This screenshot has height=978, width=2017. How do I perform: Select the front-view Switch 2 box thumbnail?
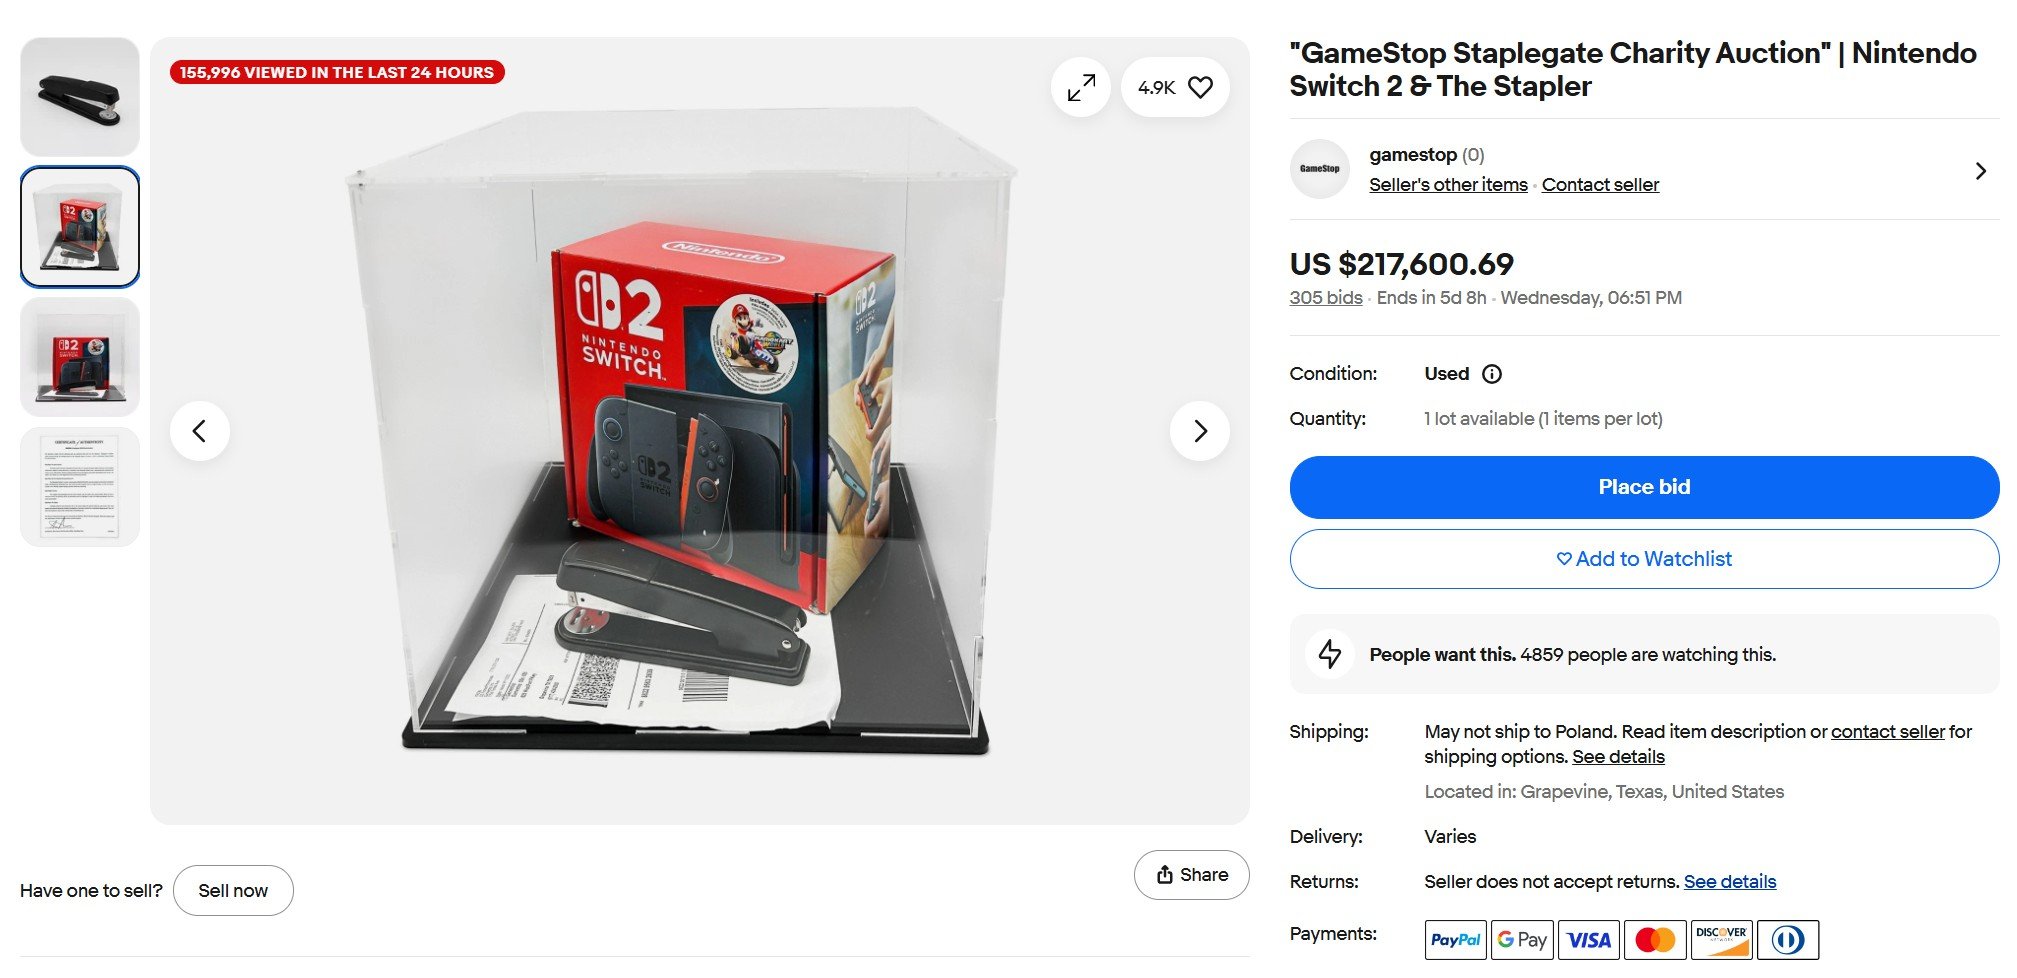(x=80, y=357)
